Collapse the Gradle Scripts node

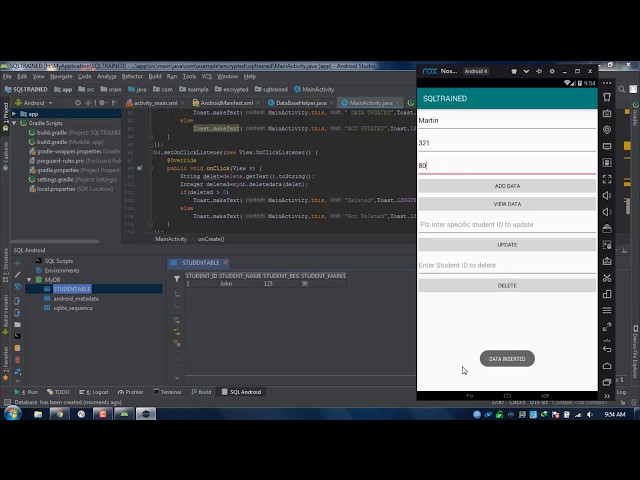coord(14,123)
